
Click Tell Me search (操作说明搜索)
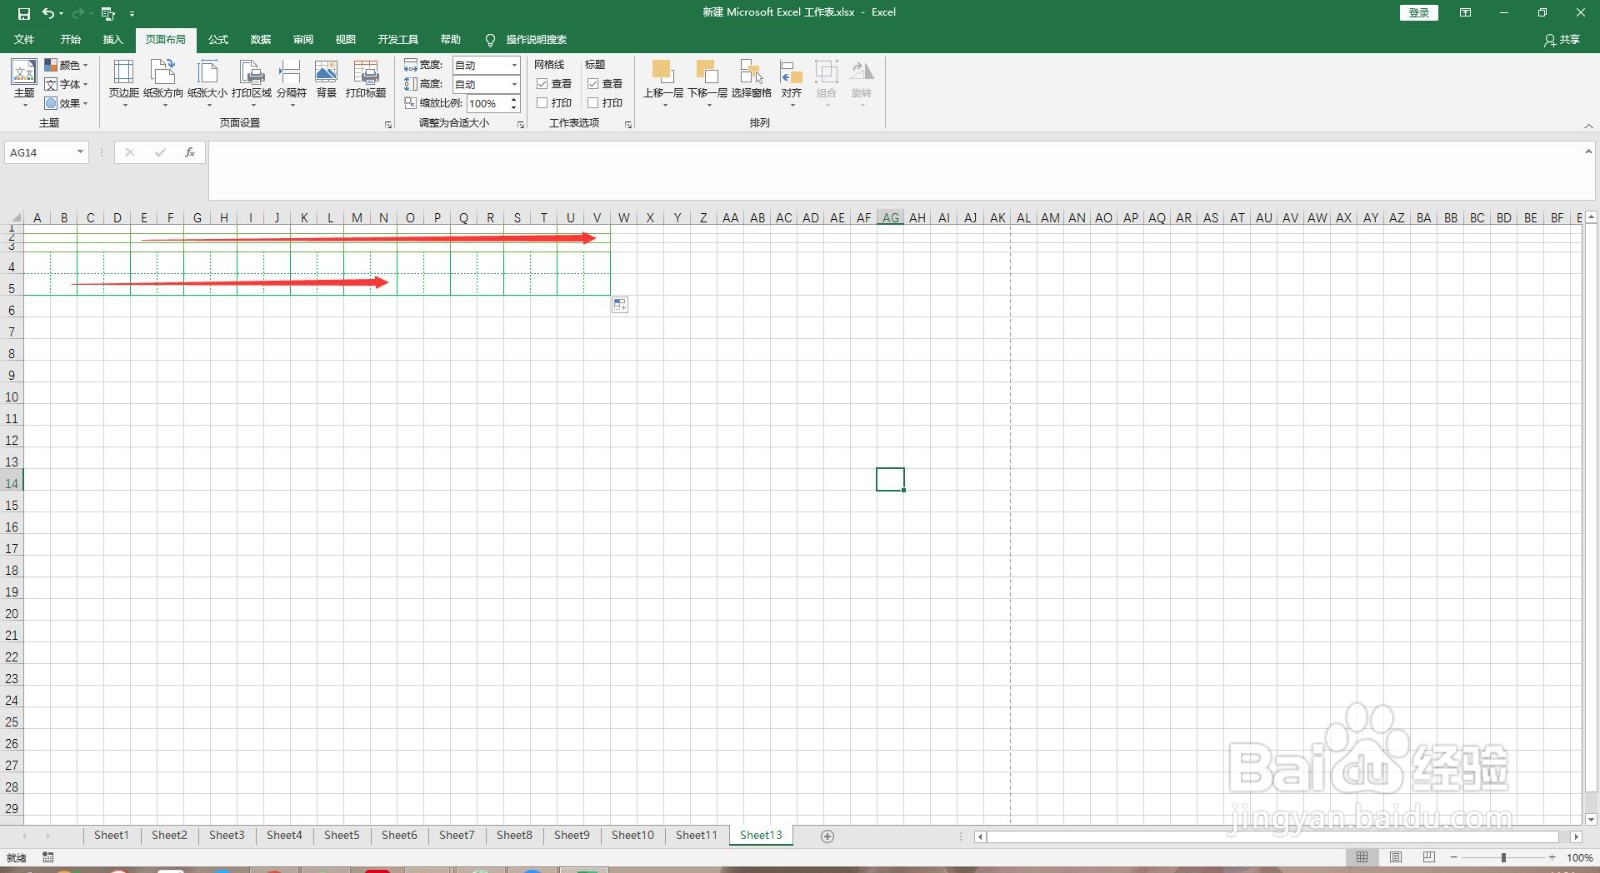tap(536, 40)
